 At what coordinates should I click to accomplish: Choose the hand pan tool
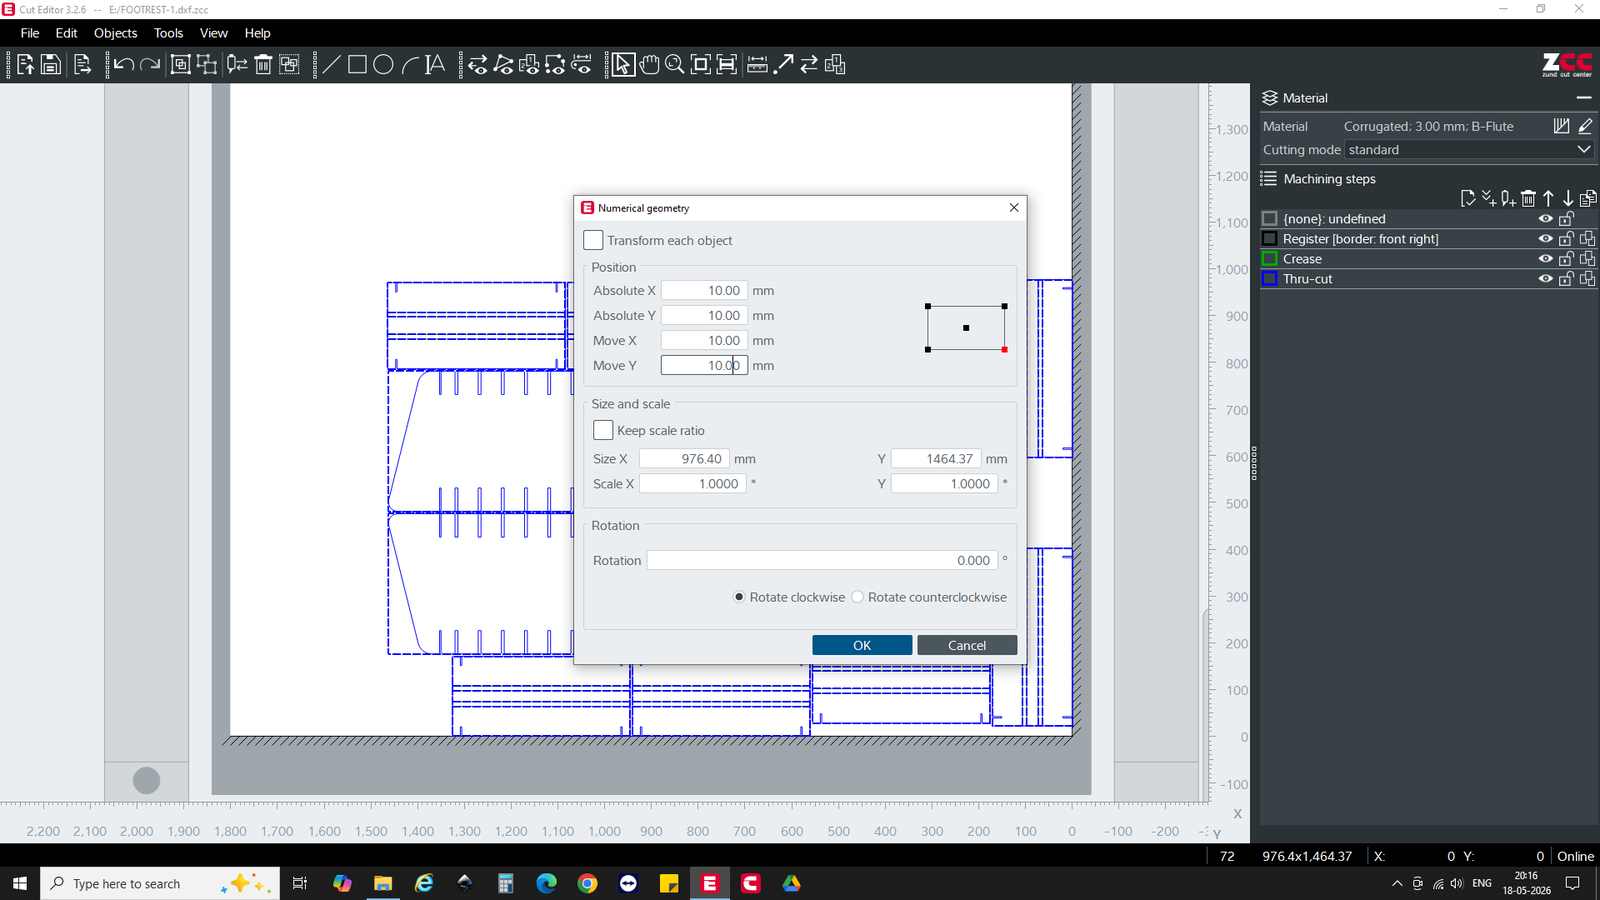(x=649, y=65)
